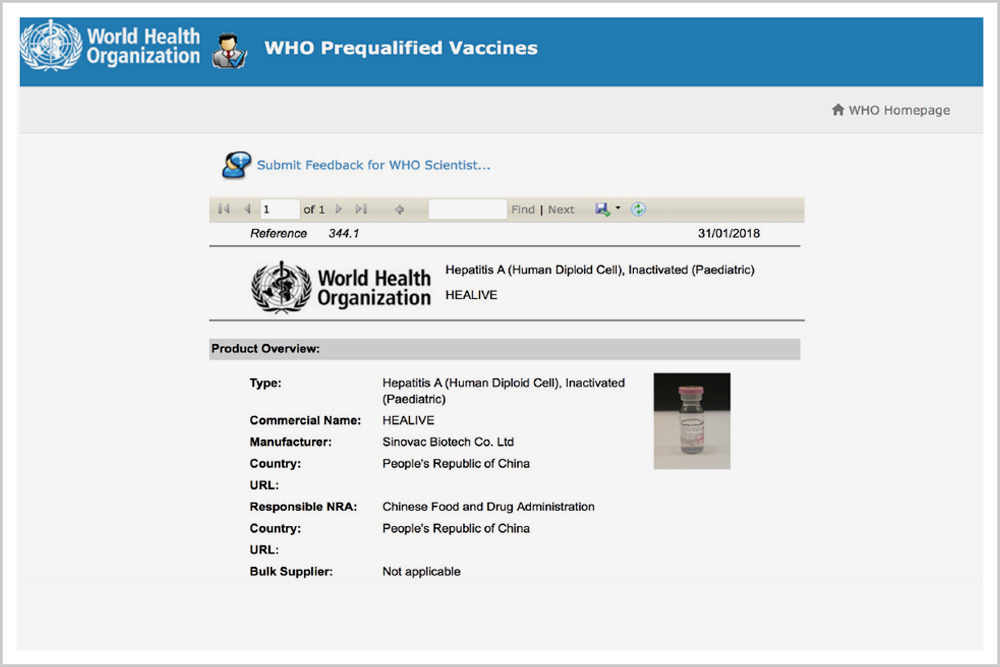The image size is (1000, 667).
Task: Click the HEALIVE commercial name value
Action: pos(408,420)
